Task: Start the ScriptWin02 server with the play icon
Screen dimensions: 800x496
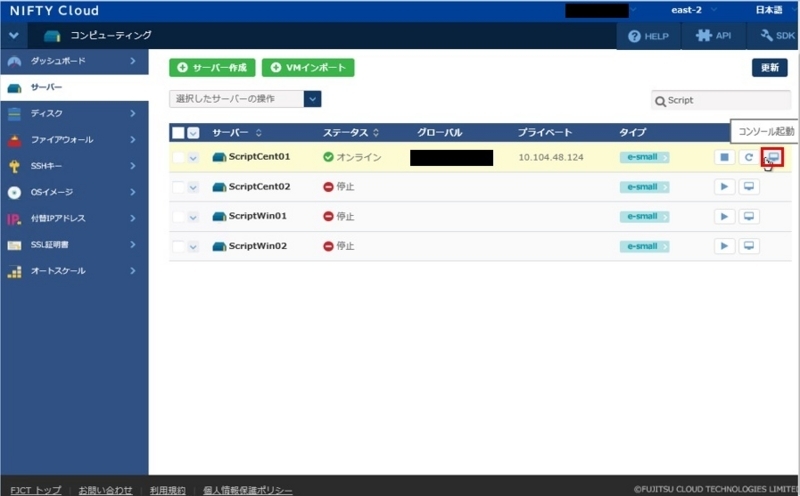Action: point(724,246)
